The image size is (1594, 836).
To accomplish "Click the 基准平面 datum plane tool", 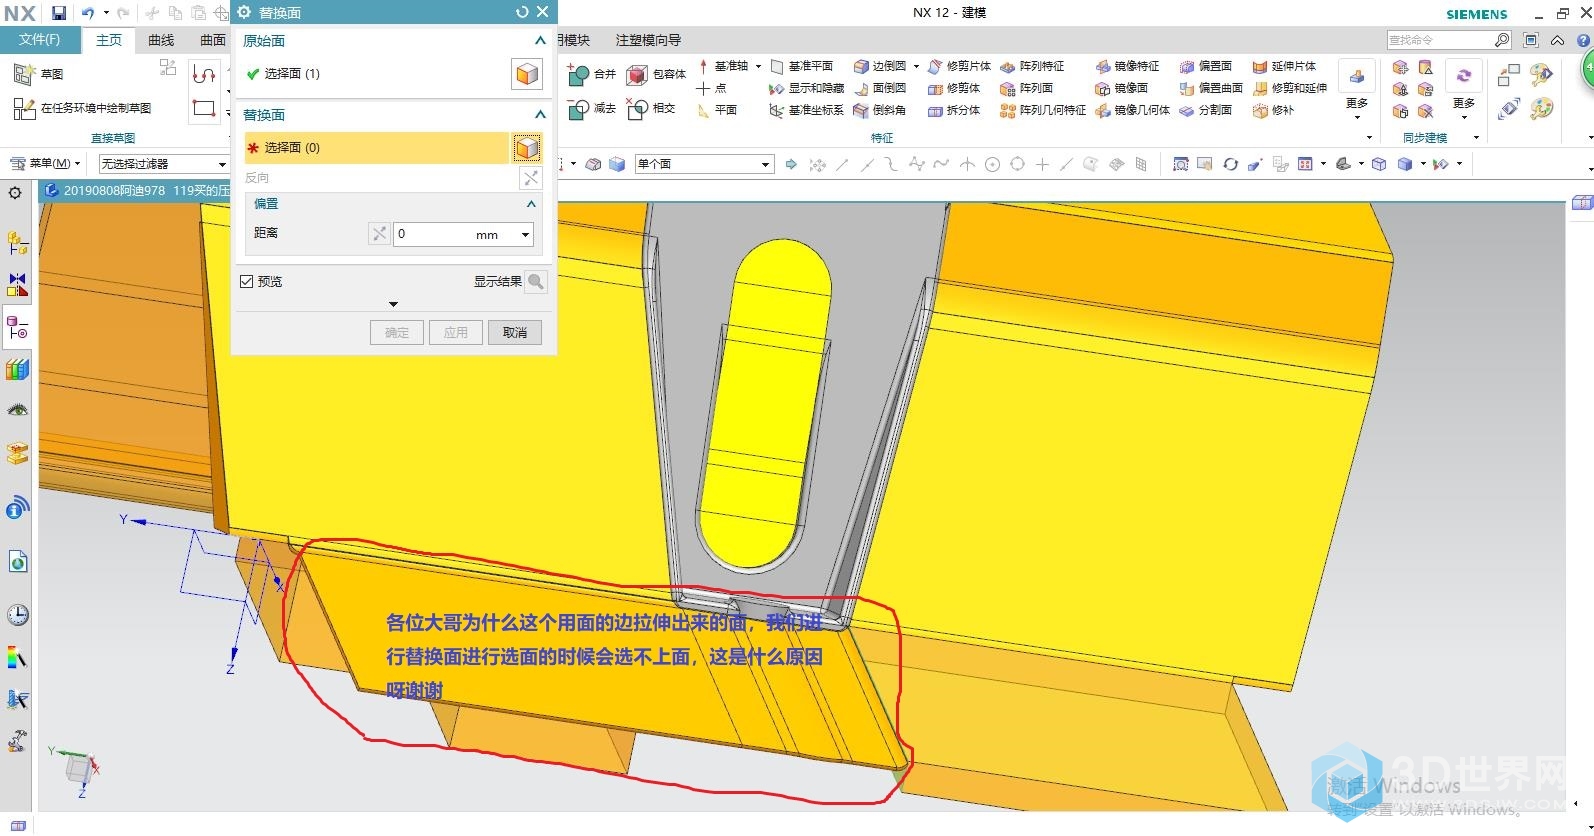I will [801, 66].
